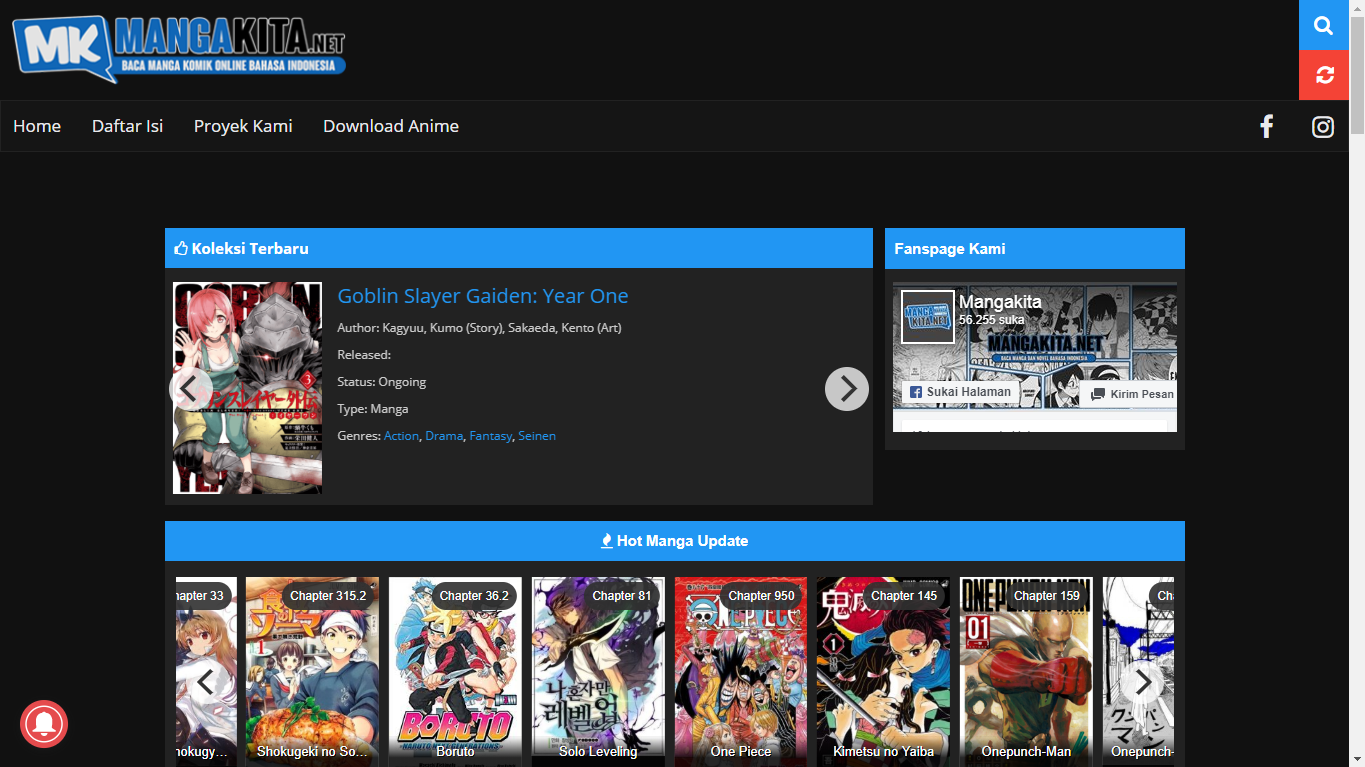Open Solo Leveling Chapter 81 cover
The height and width of the screenshot is (767, 1365).
coord(598,672)
